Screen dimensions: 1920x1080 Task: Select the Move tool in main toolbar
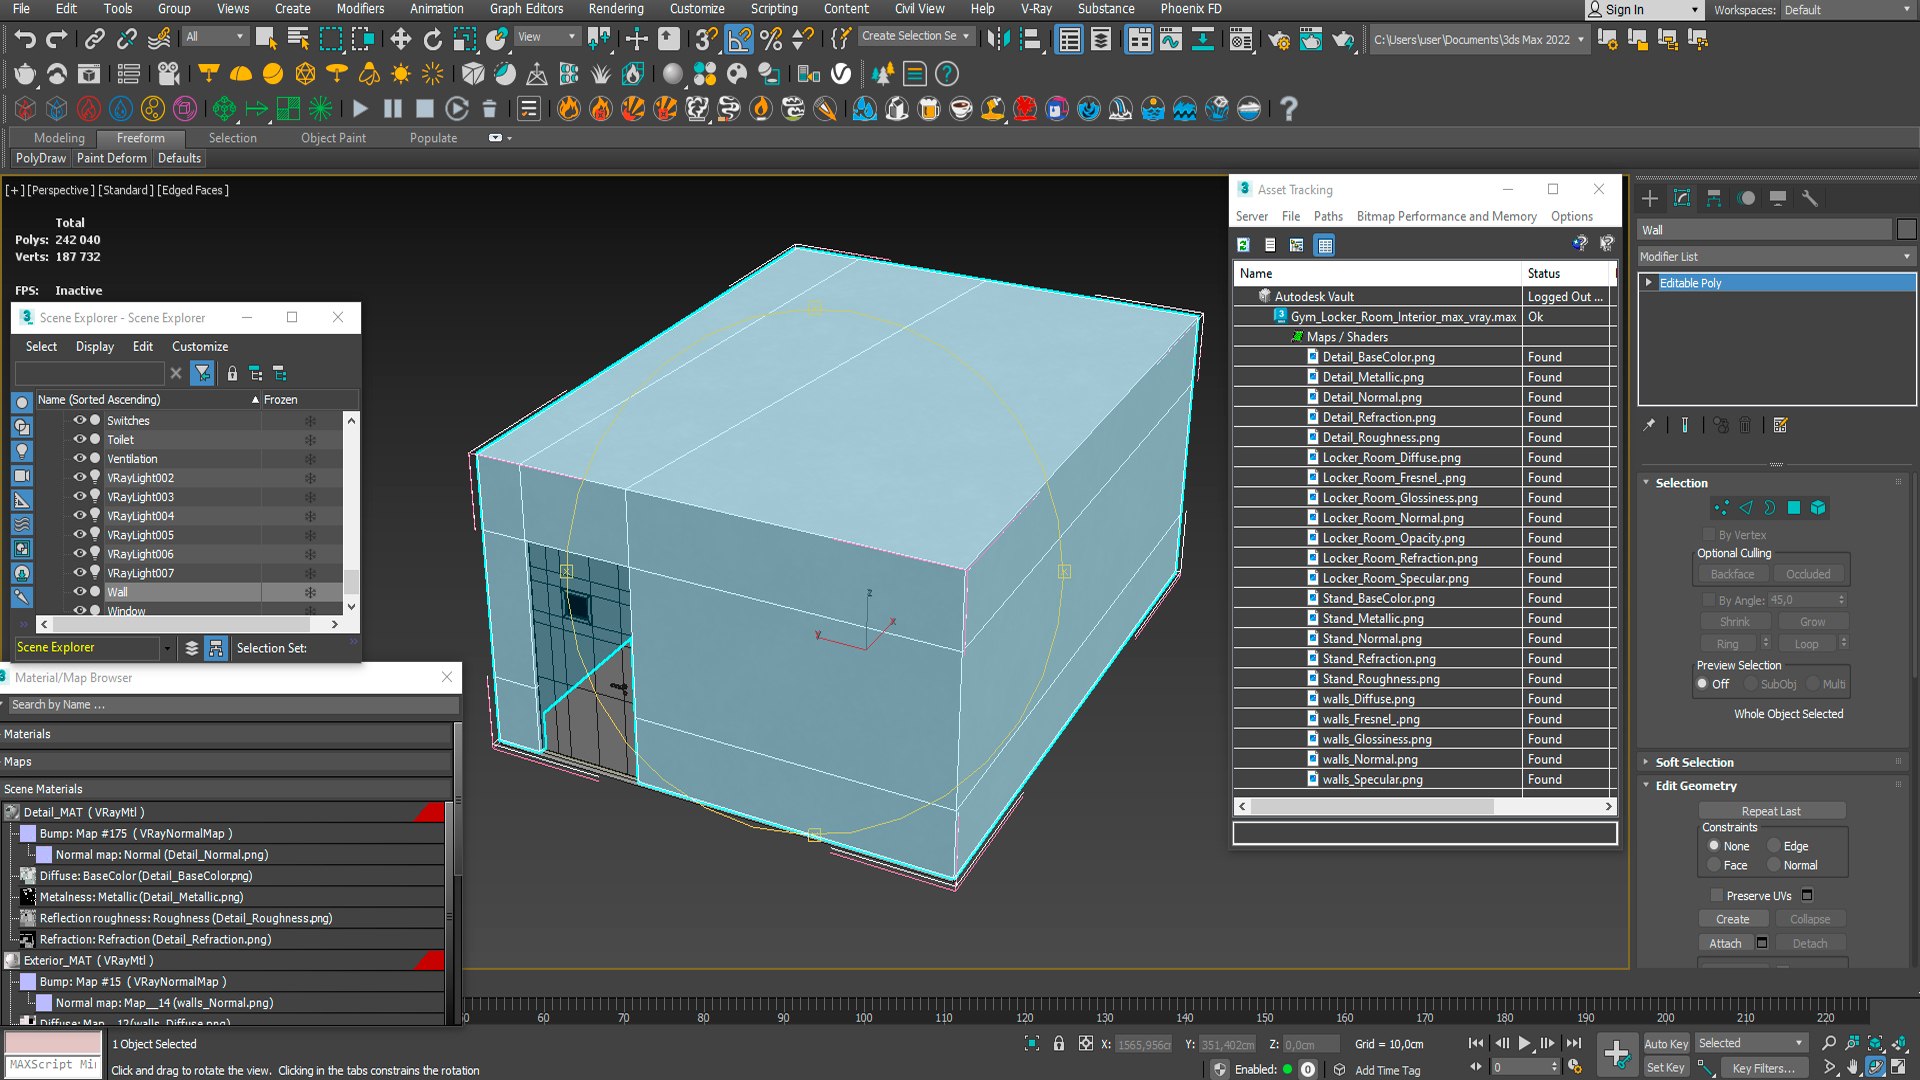(x=400, y=39)
